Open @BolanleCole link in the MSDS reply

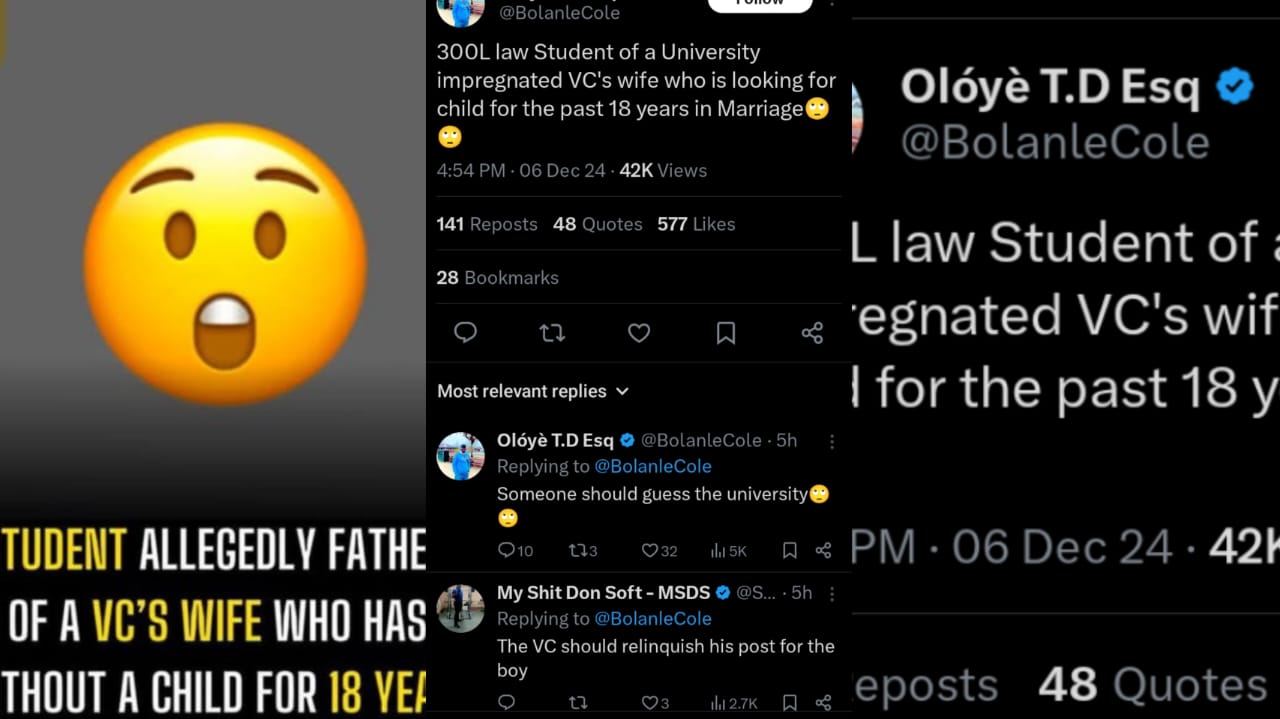pos(653,619)
